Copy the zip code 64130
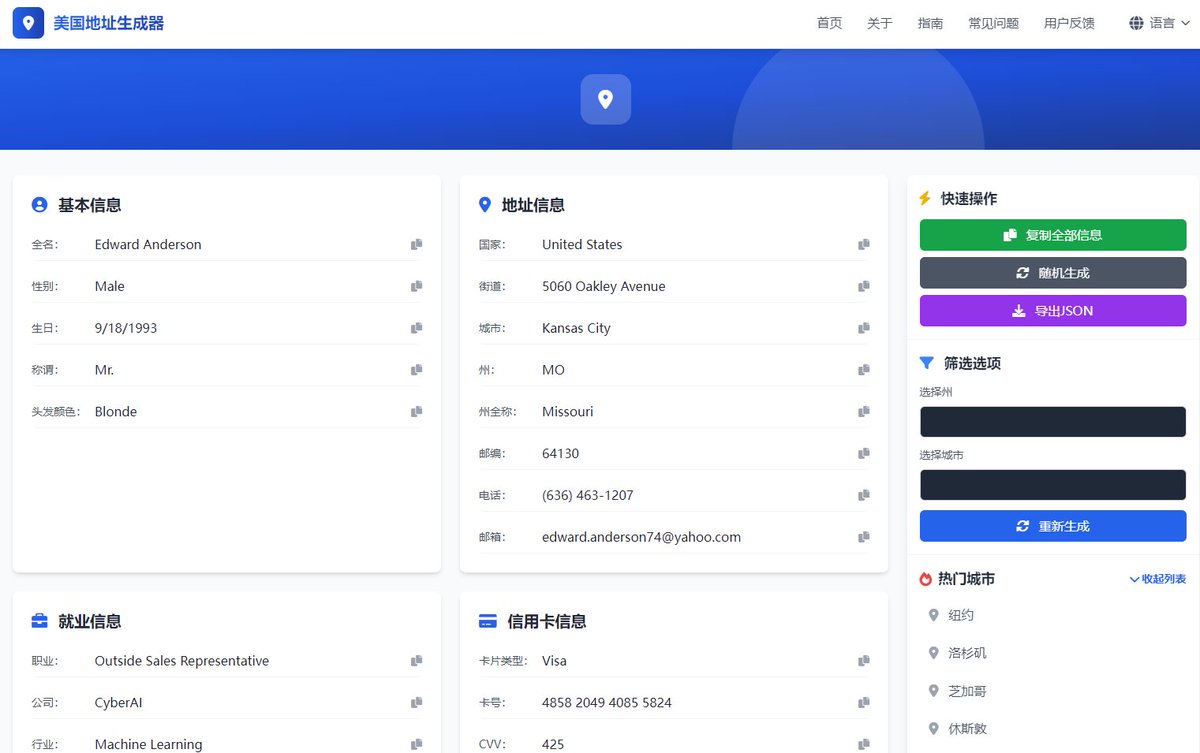The height and width of the screenshot is (753, 1200). pos(864,454)
